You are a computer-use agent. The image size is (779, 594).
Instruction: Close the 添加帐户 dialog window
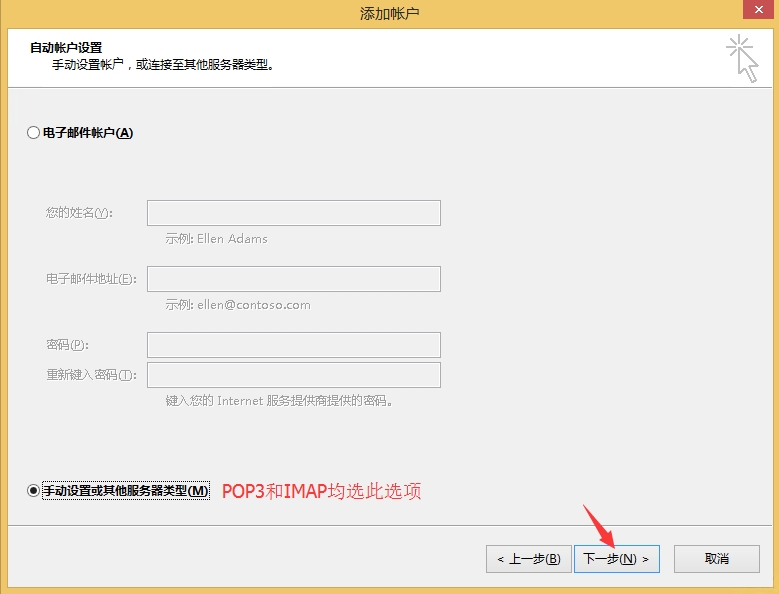pyautogui.click(x=759, y=9)
